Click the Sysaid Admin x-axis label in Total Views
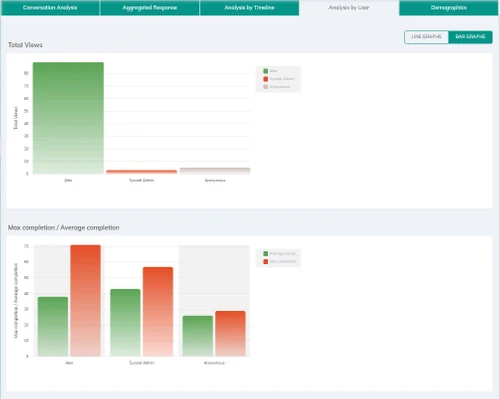The image size is (500, 399). (142, 180)
